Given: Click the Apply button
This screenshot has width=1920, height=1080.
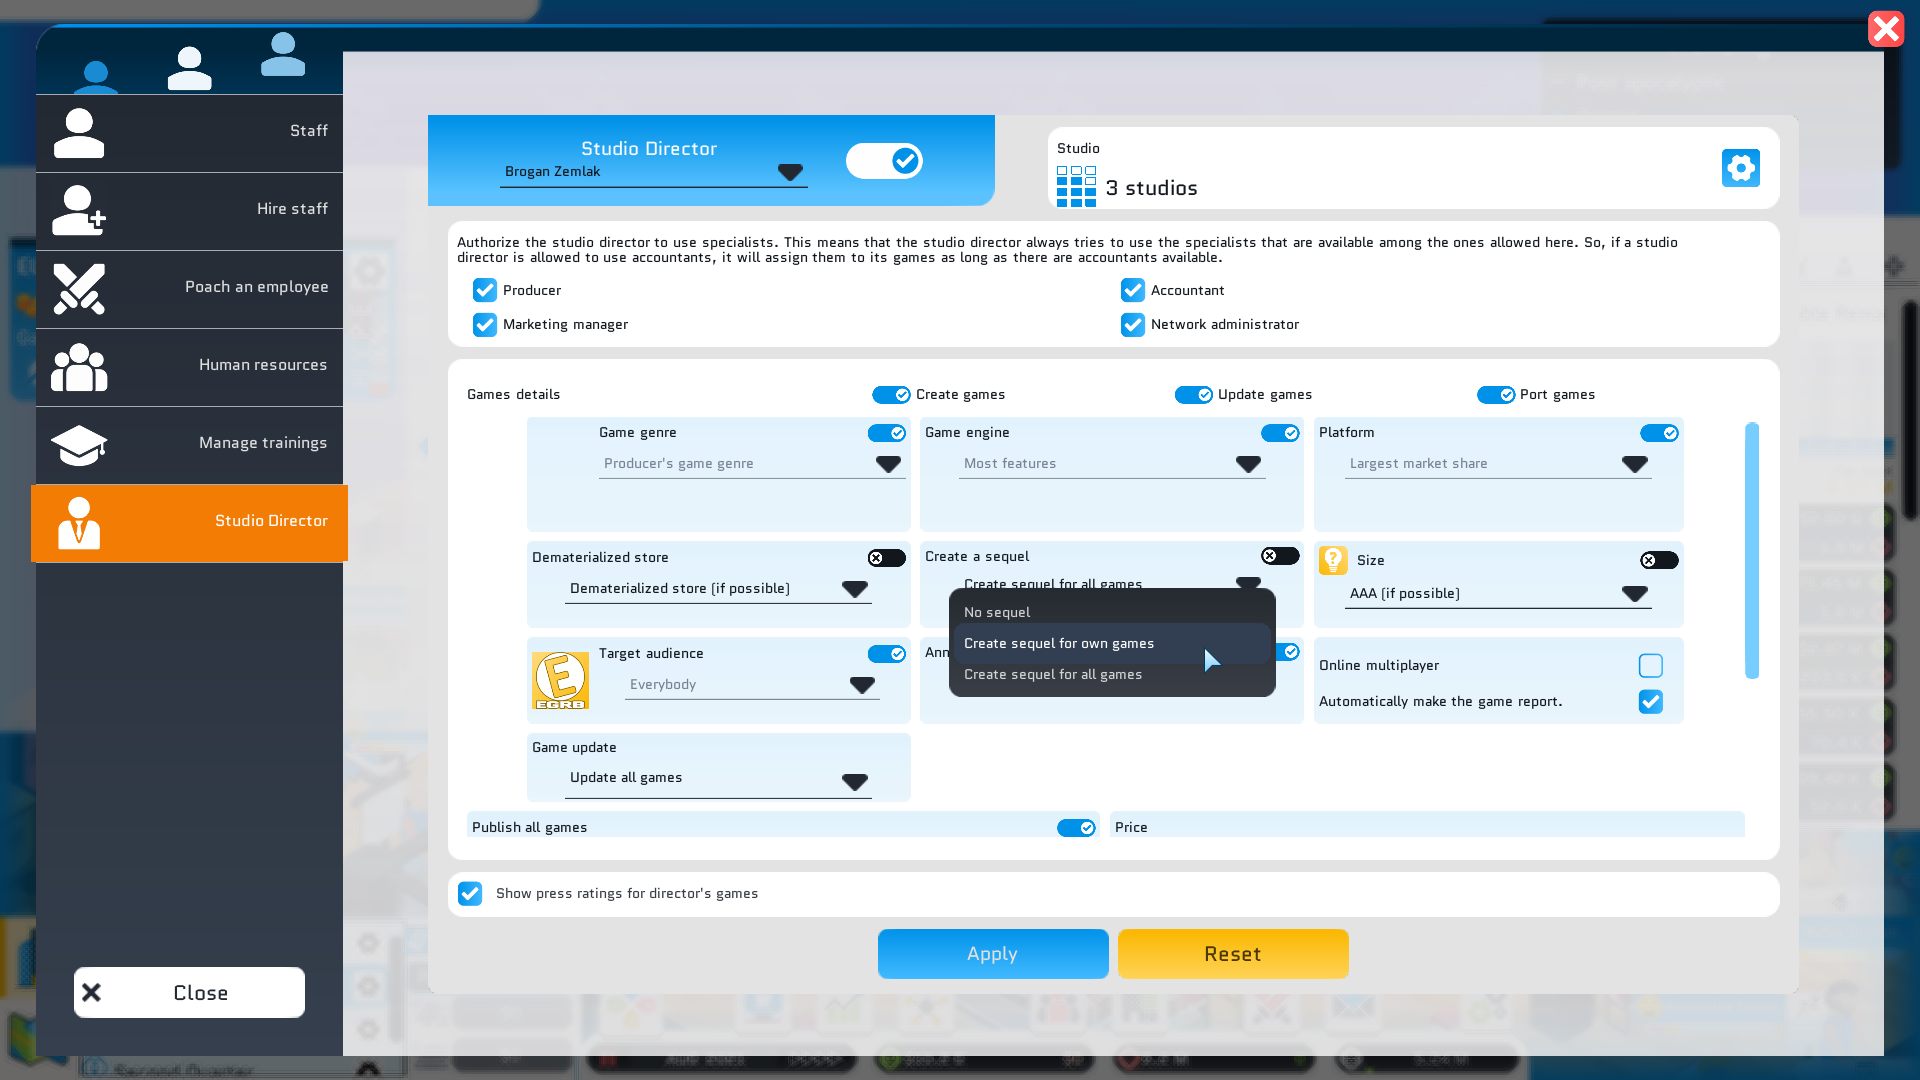Looking at the screenshot, I should pos(993,954).
